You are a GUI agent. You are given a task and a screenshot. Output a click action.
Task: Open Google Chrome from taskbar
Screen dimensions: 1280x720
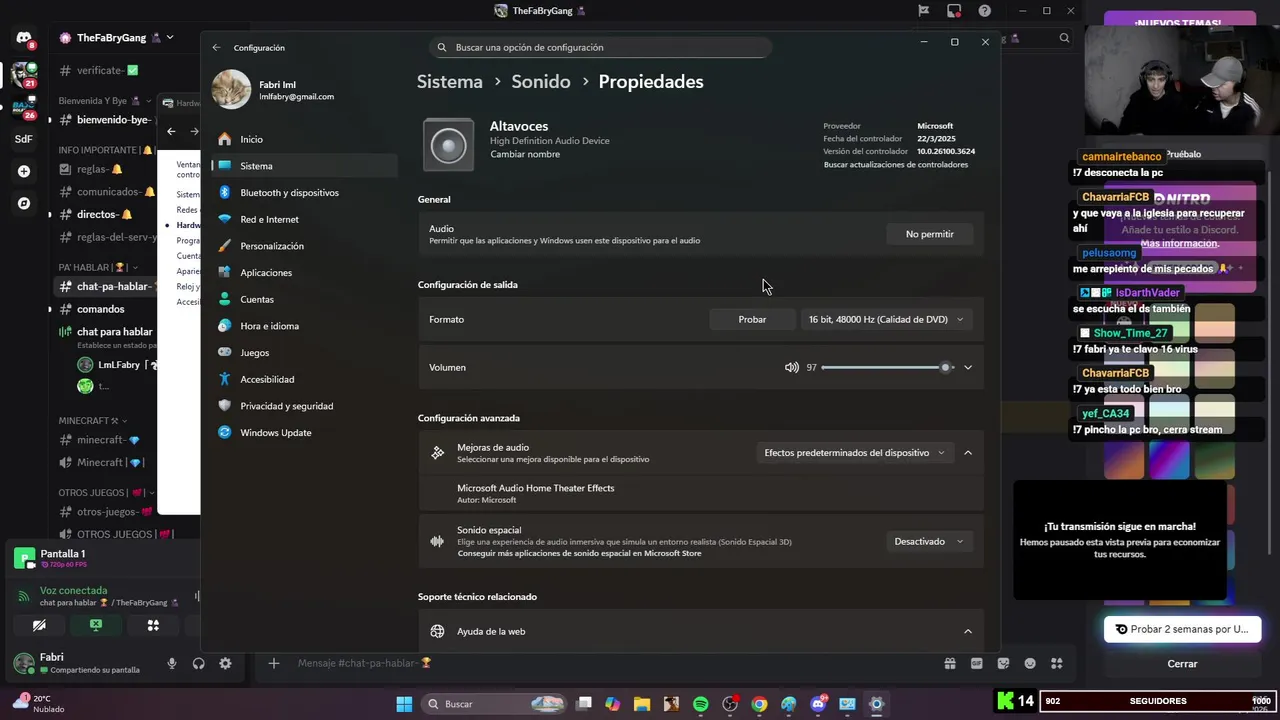pos(759,704)
